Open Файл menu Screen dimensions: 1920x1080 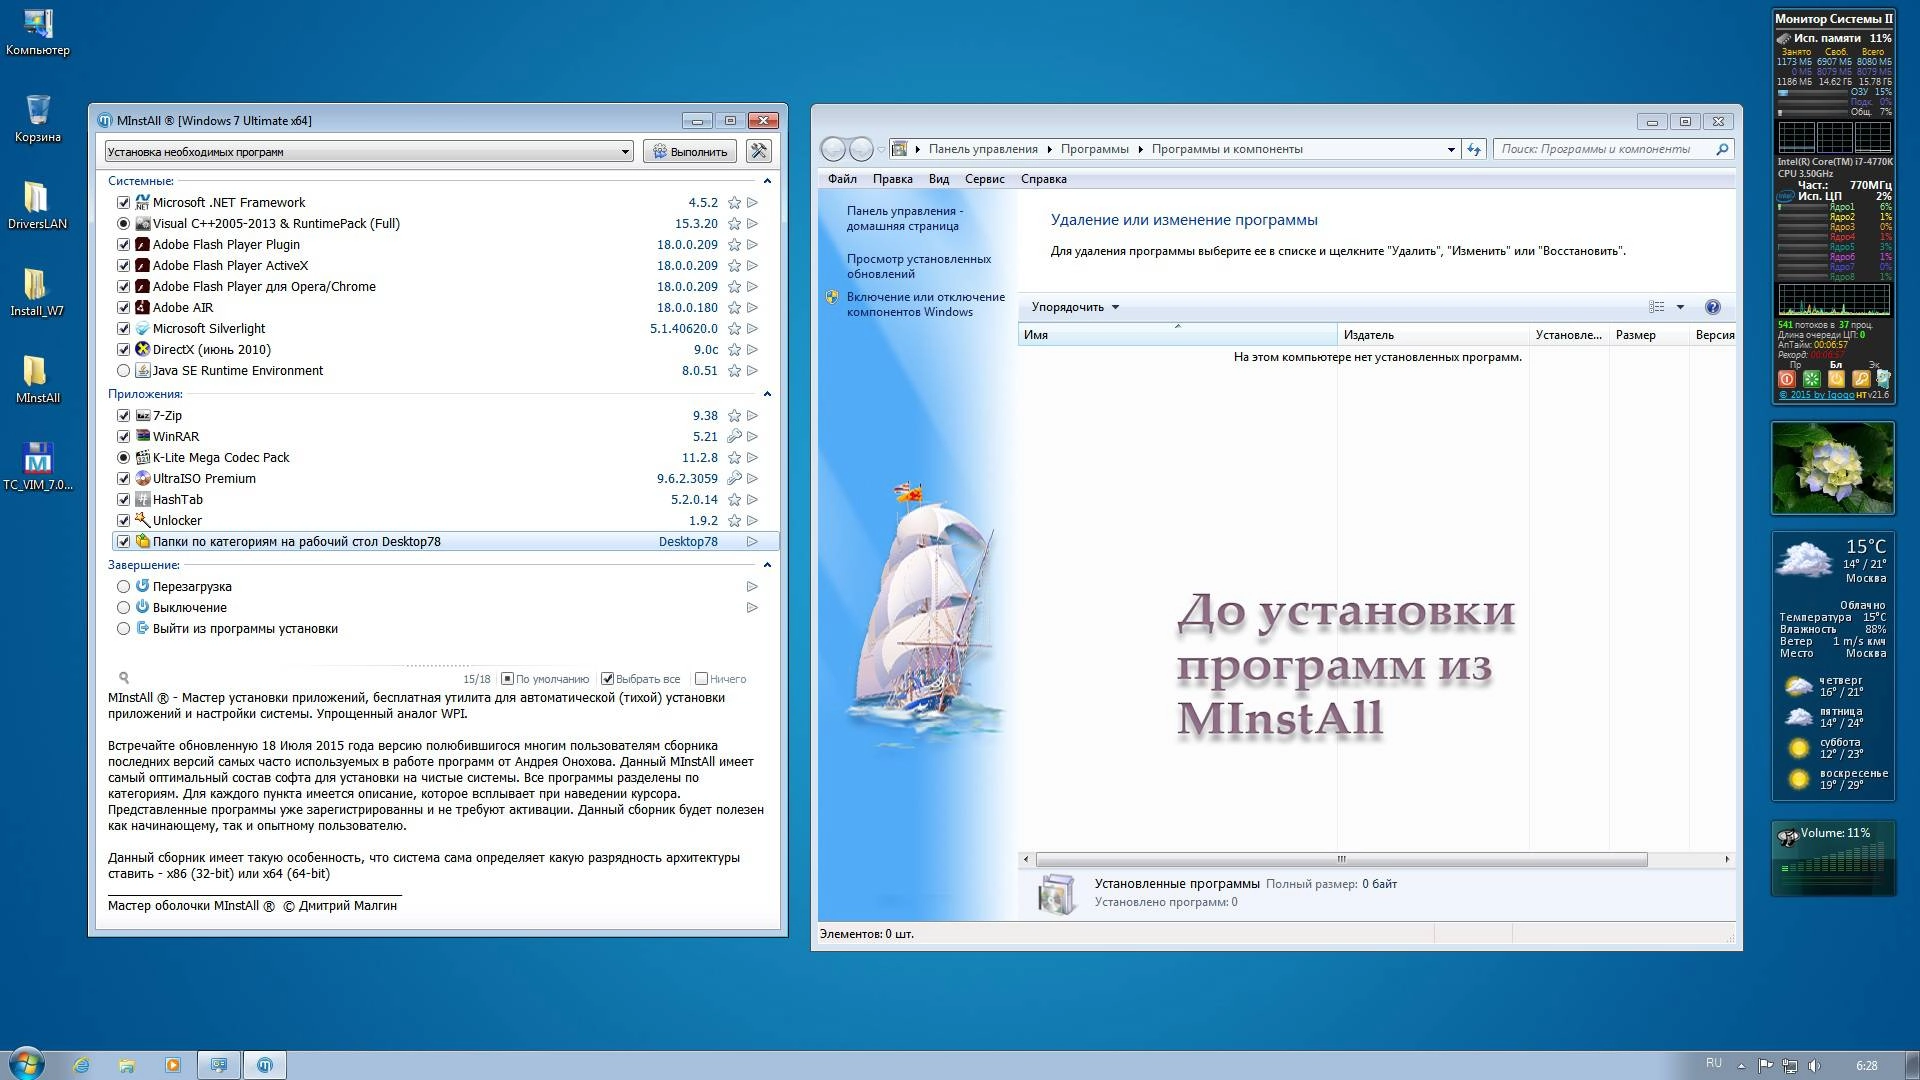[842, 179]
